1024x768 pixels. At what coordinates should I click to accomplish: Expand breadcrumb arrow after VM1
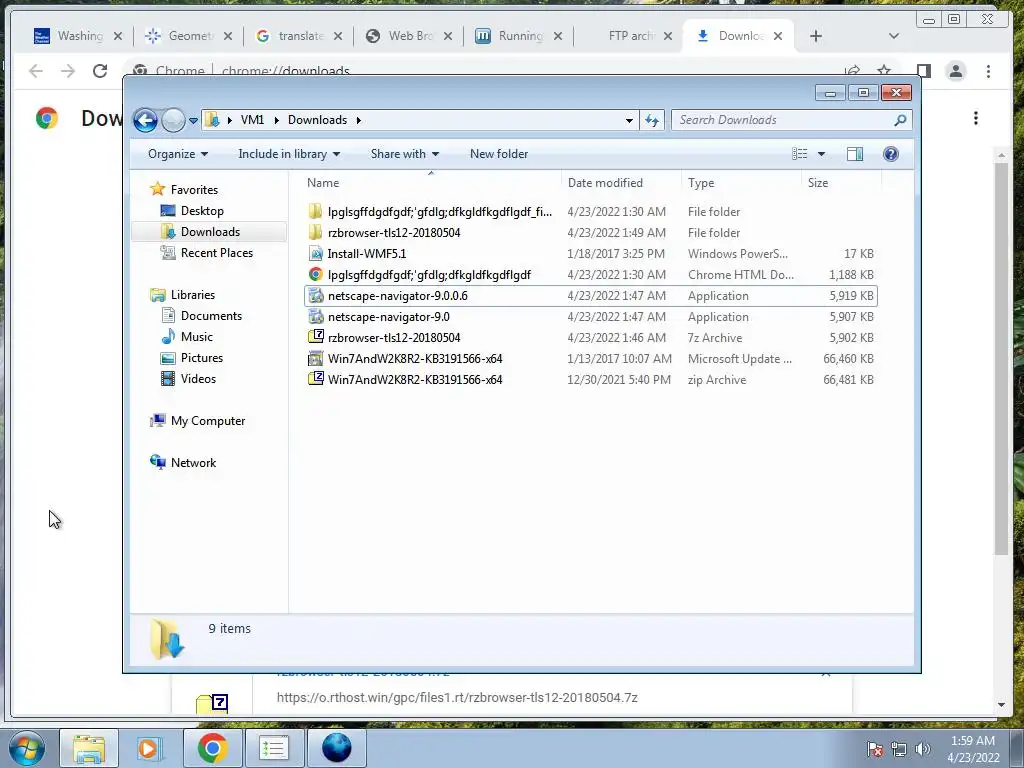[276, 120]
